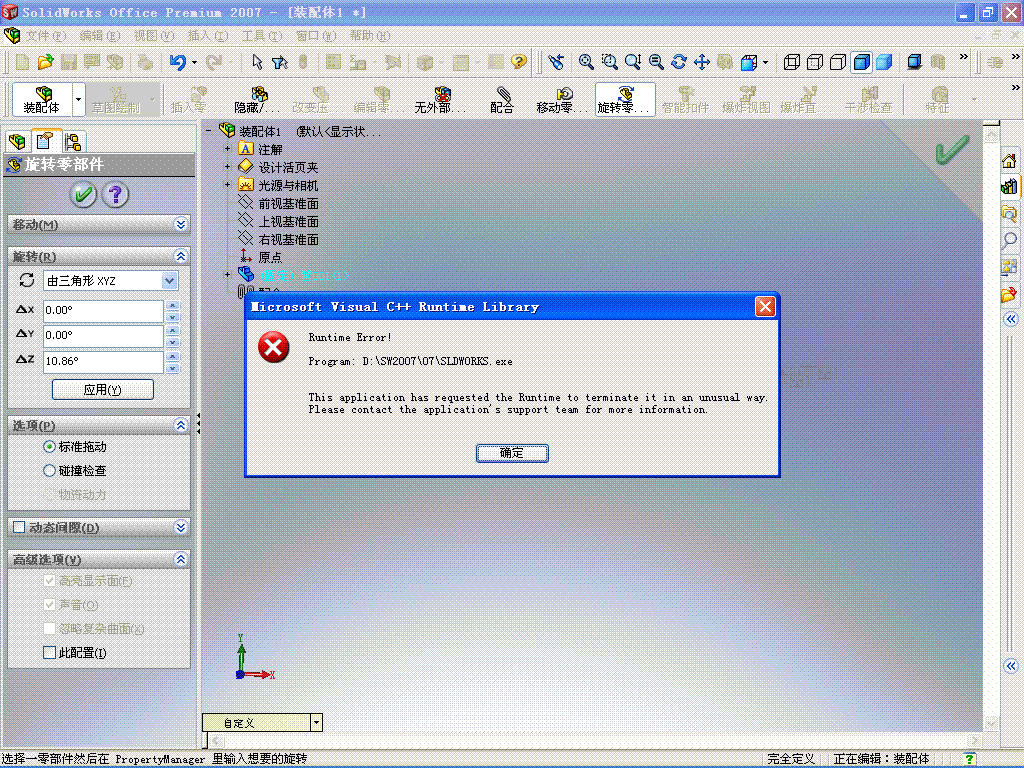The image size is (1024, 768).
Task: Open the 视图(V) menu
Action: (x=154, y=36)
